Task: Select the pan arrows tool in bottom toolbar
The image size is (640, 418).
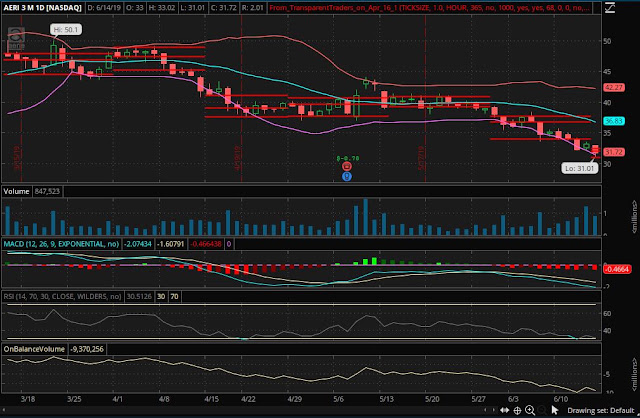Action: pyautogui.click(x=504, y=410)
